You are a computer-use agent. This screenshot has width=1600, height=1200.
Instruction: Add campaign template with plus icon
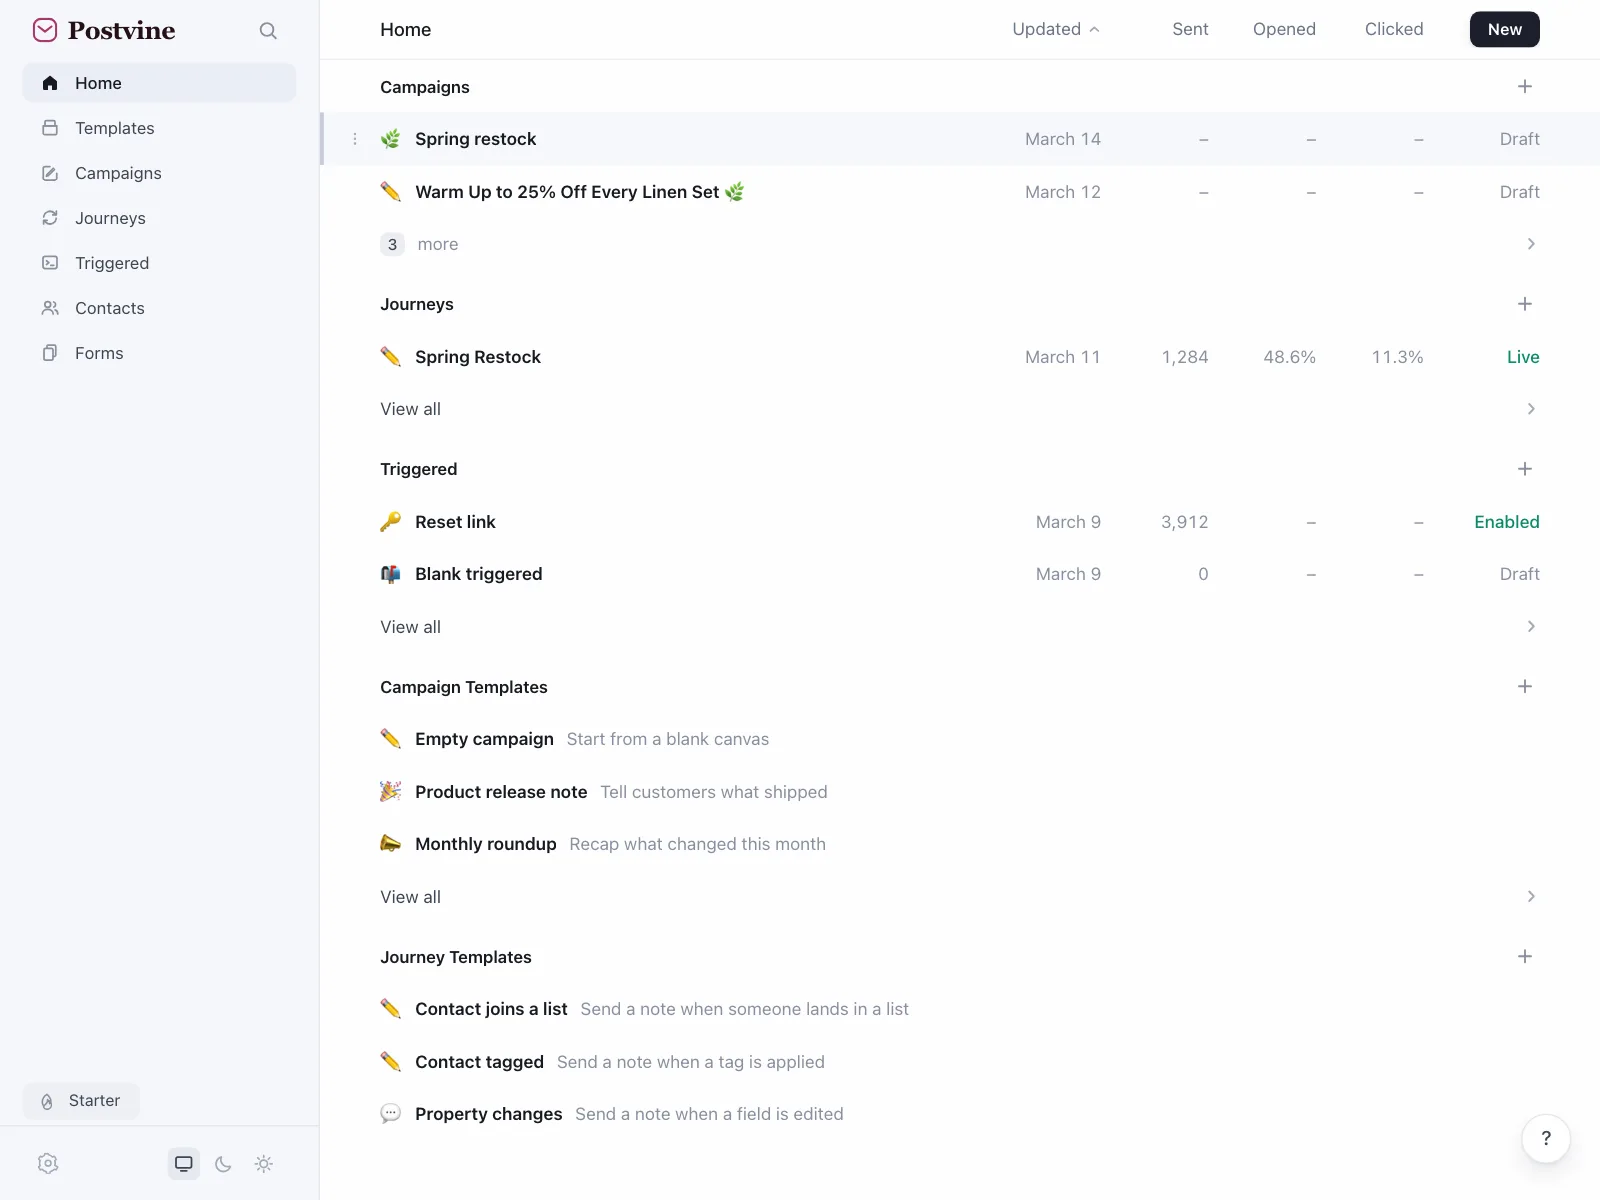pos(1525,687)
